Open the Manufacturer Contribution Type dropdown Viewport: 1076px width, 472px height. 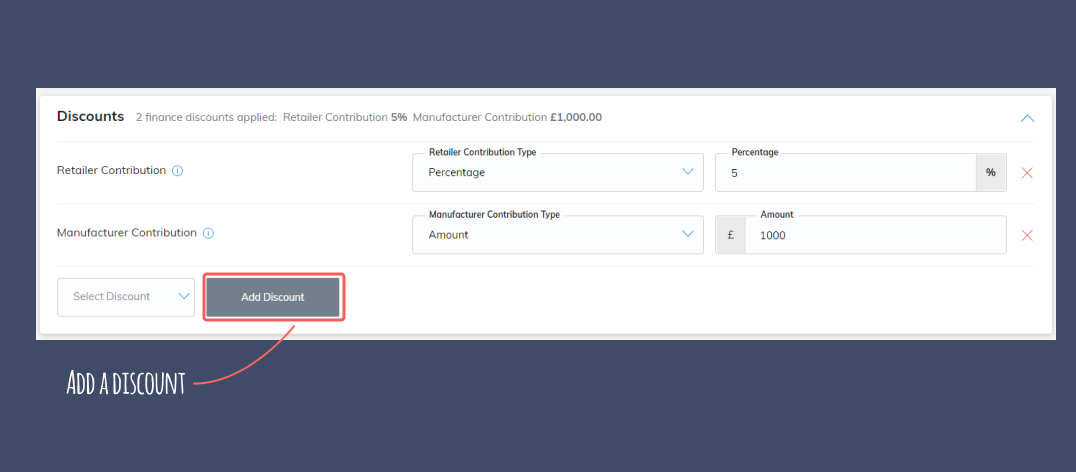(557, 235)
